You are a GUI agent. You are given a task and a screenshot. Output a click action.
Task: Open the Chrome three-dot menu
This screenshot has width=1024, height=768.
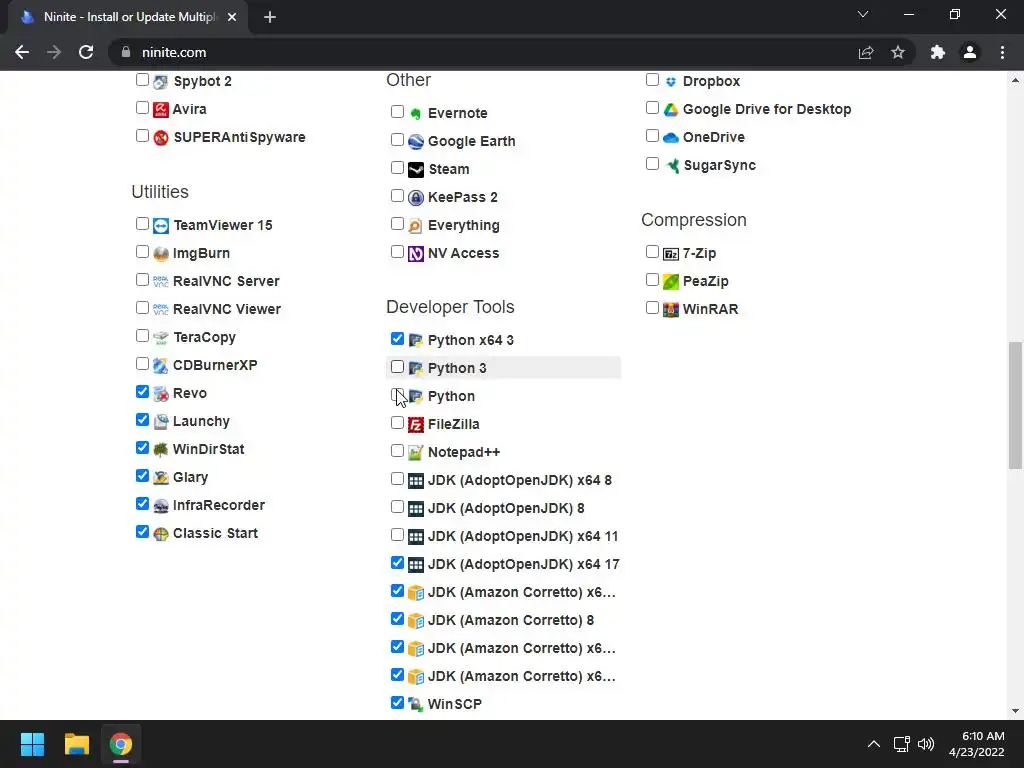tap(1002, 52)
